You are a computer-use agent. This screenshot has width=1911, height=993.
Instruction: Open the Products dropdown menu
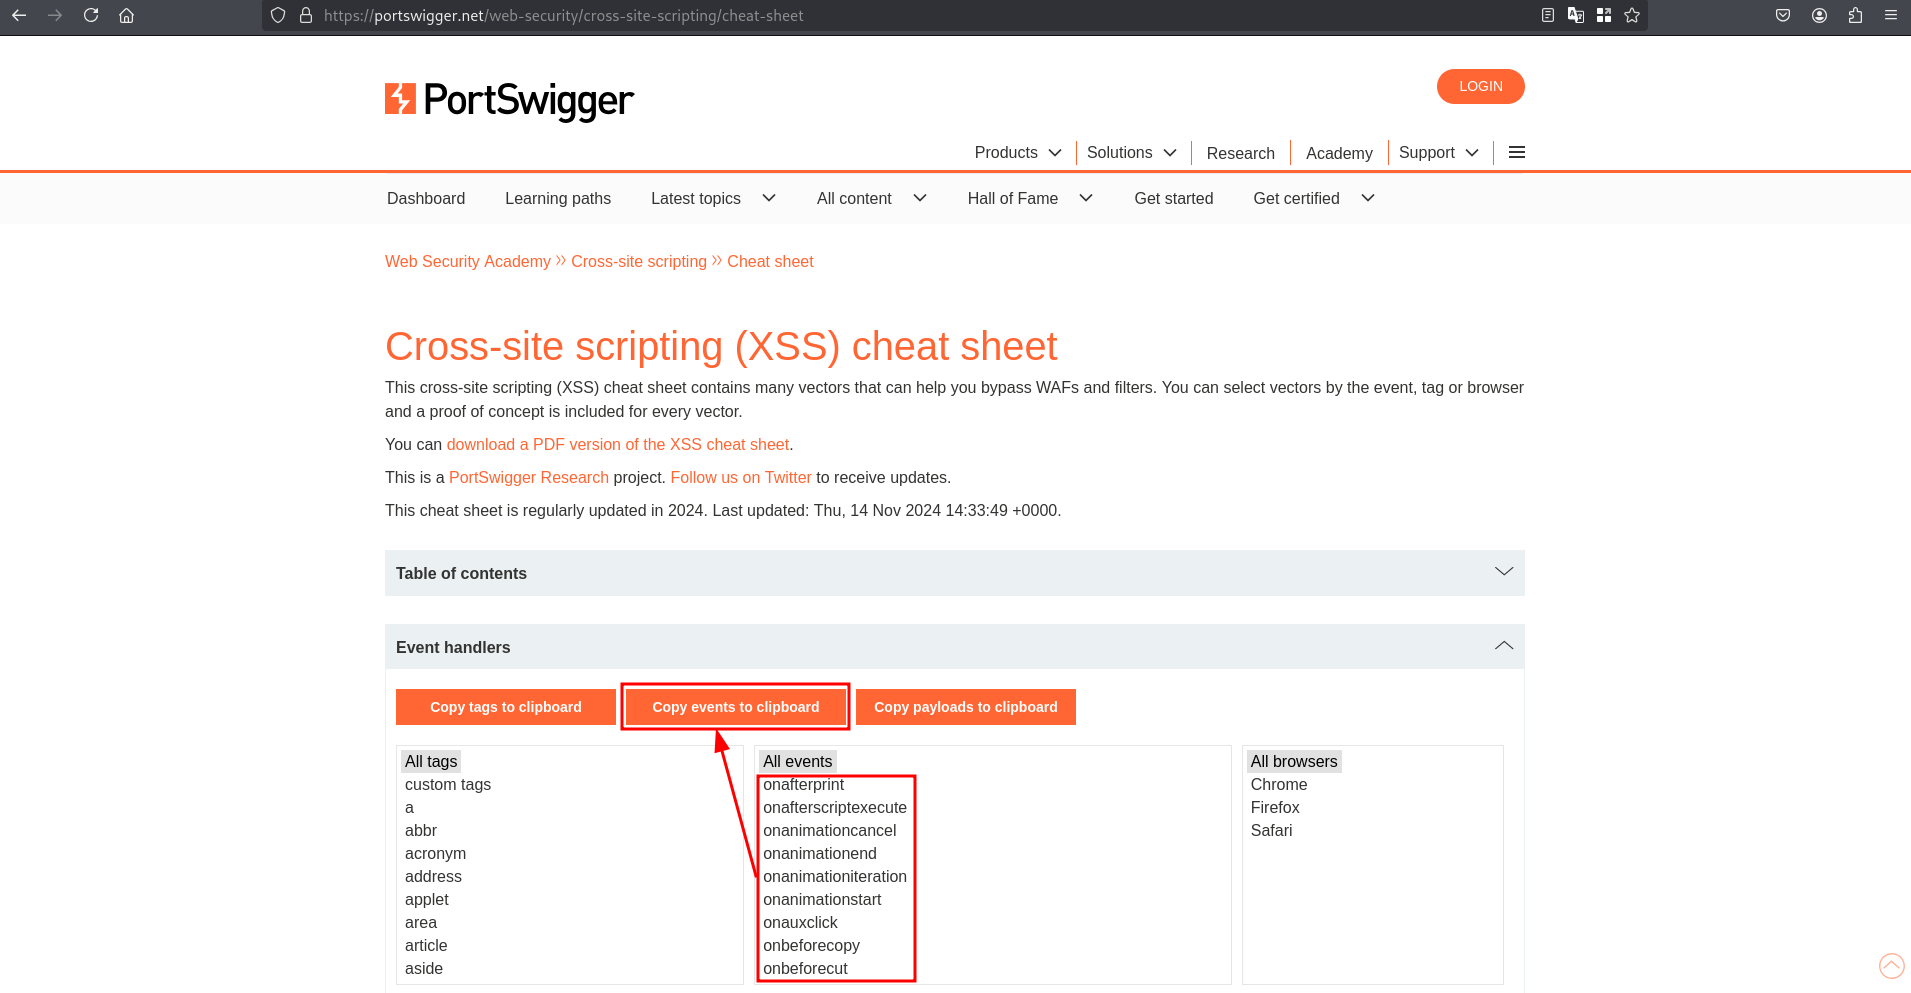coord(1017,152)
